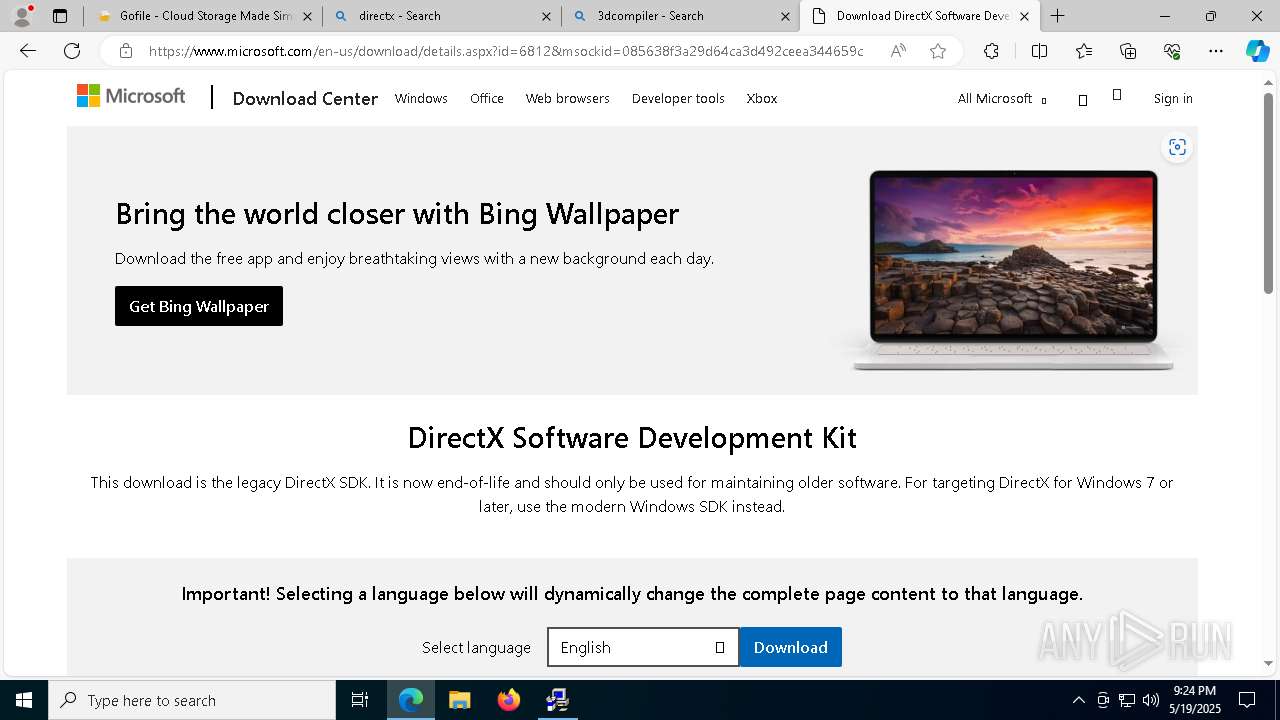Click the Microsoft logo
Screen dimensions: 1280x720
click(x=131, y=96)
